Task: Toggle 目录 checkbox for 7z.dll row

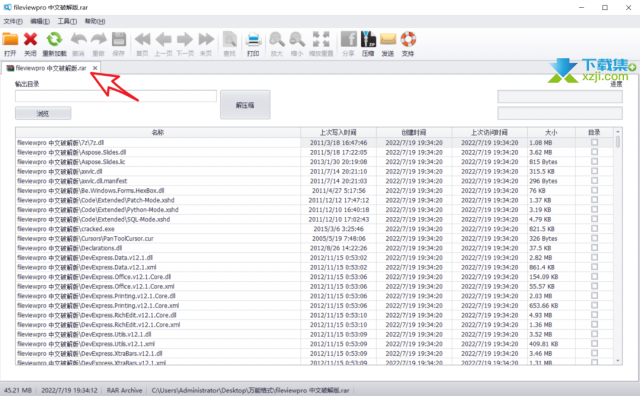Action: click(594, 142)
